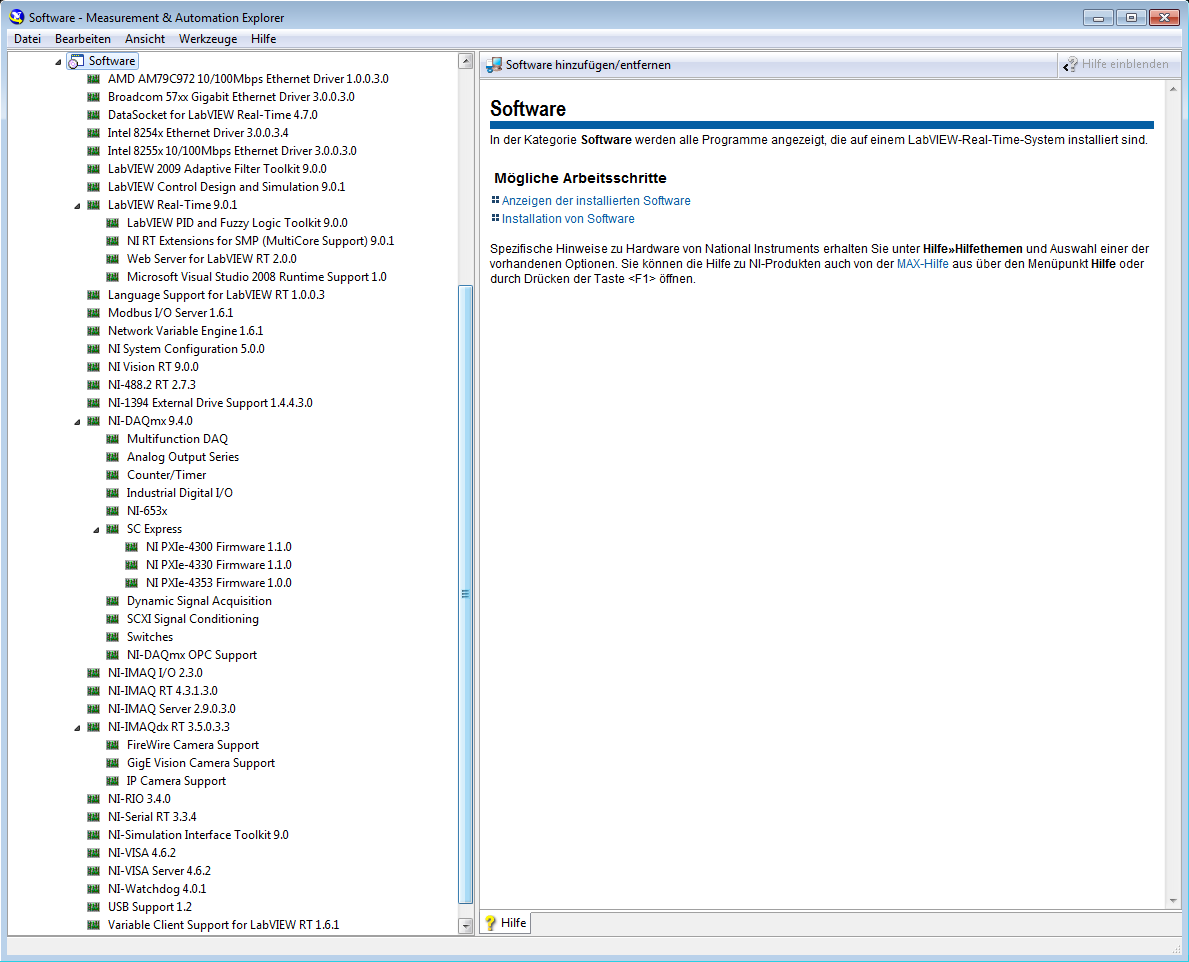Select Microsoft Visual Studio 2008 Runtime Support
The width and height of the screenshot is (1189, 962).
tap(256, 277)
